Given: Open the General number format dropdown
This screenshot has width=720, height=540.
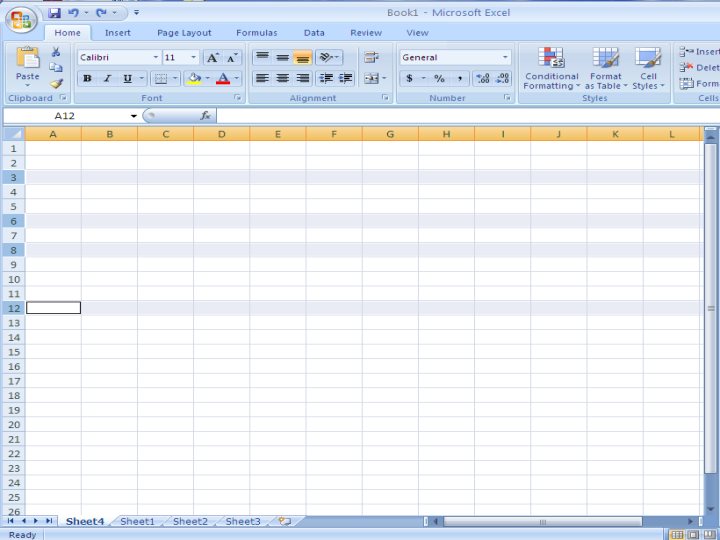Looking at the screenshot, I should click(x=505, y=57).
